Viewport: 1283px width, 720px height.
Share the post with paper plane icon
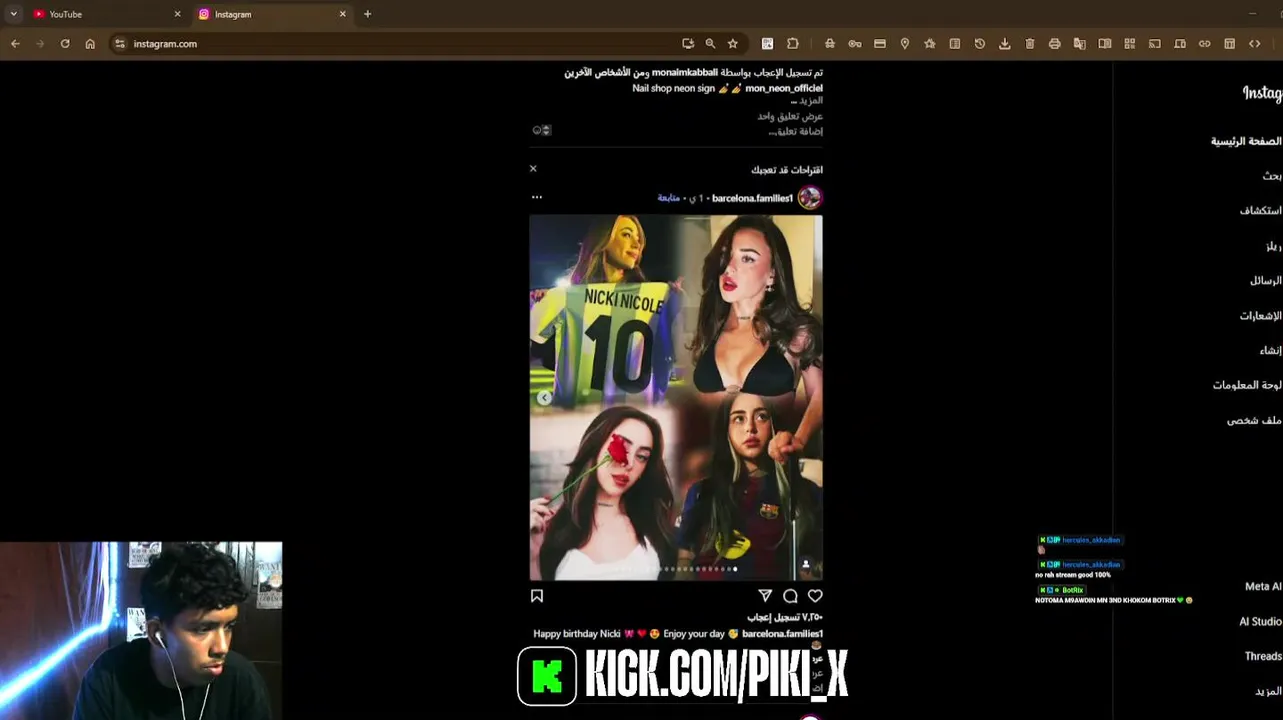point(765,596)
